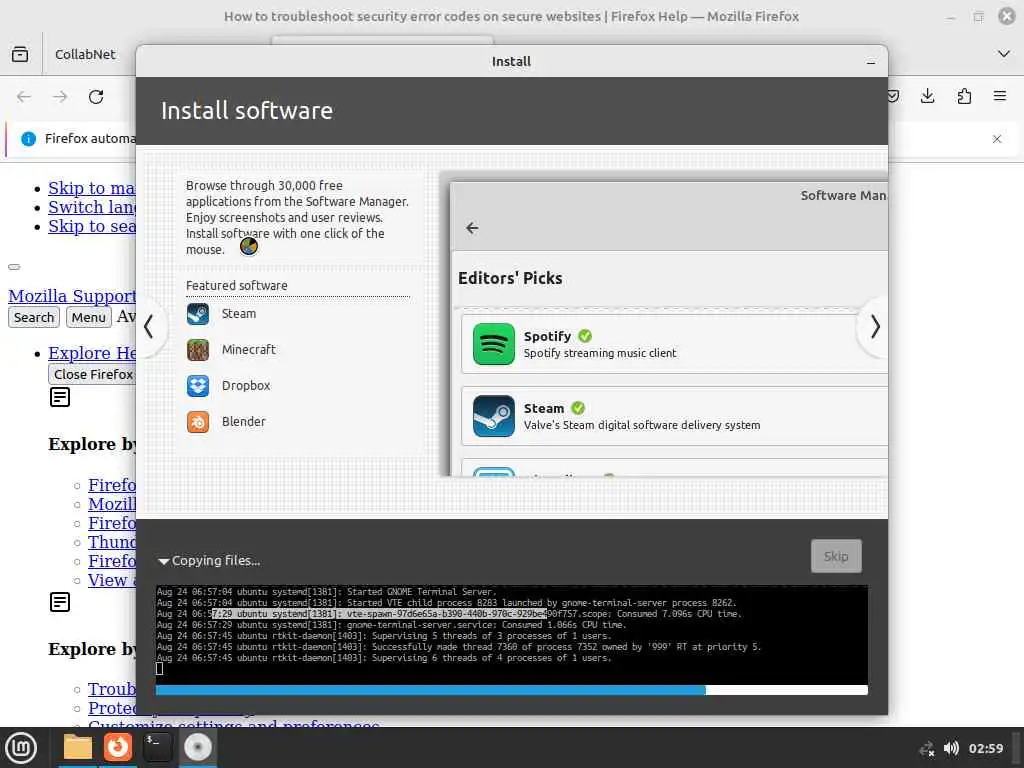The height and width of the screenshot is (768, 1024).
Task: Open the Files folder icon in taskbar
Action: click(78, 747)
